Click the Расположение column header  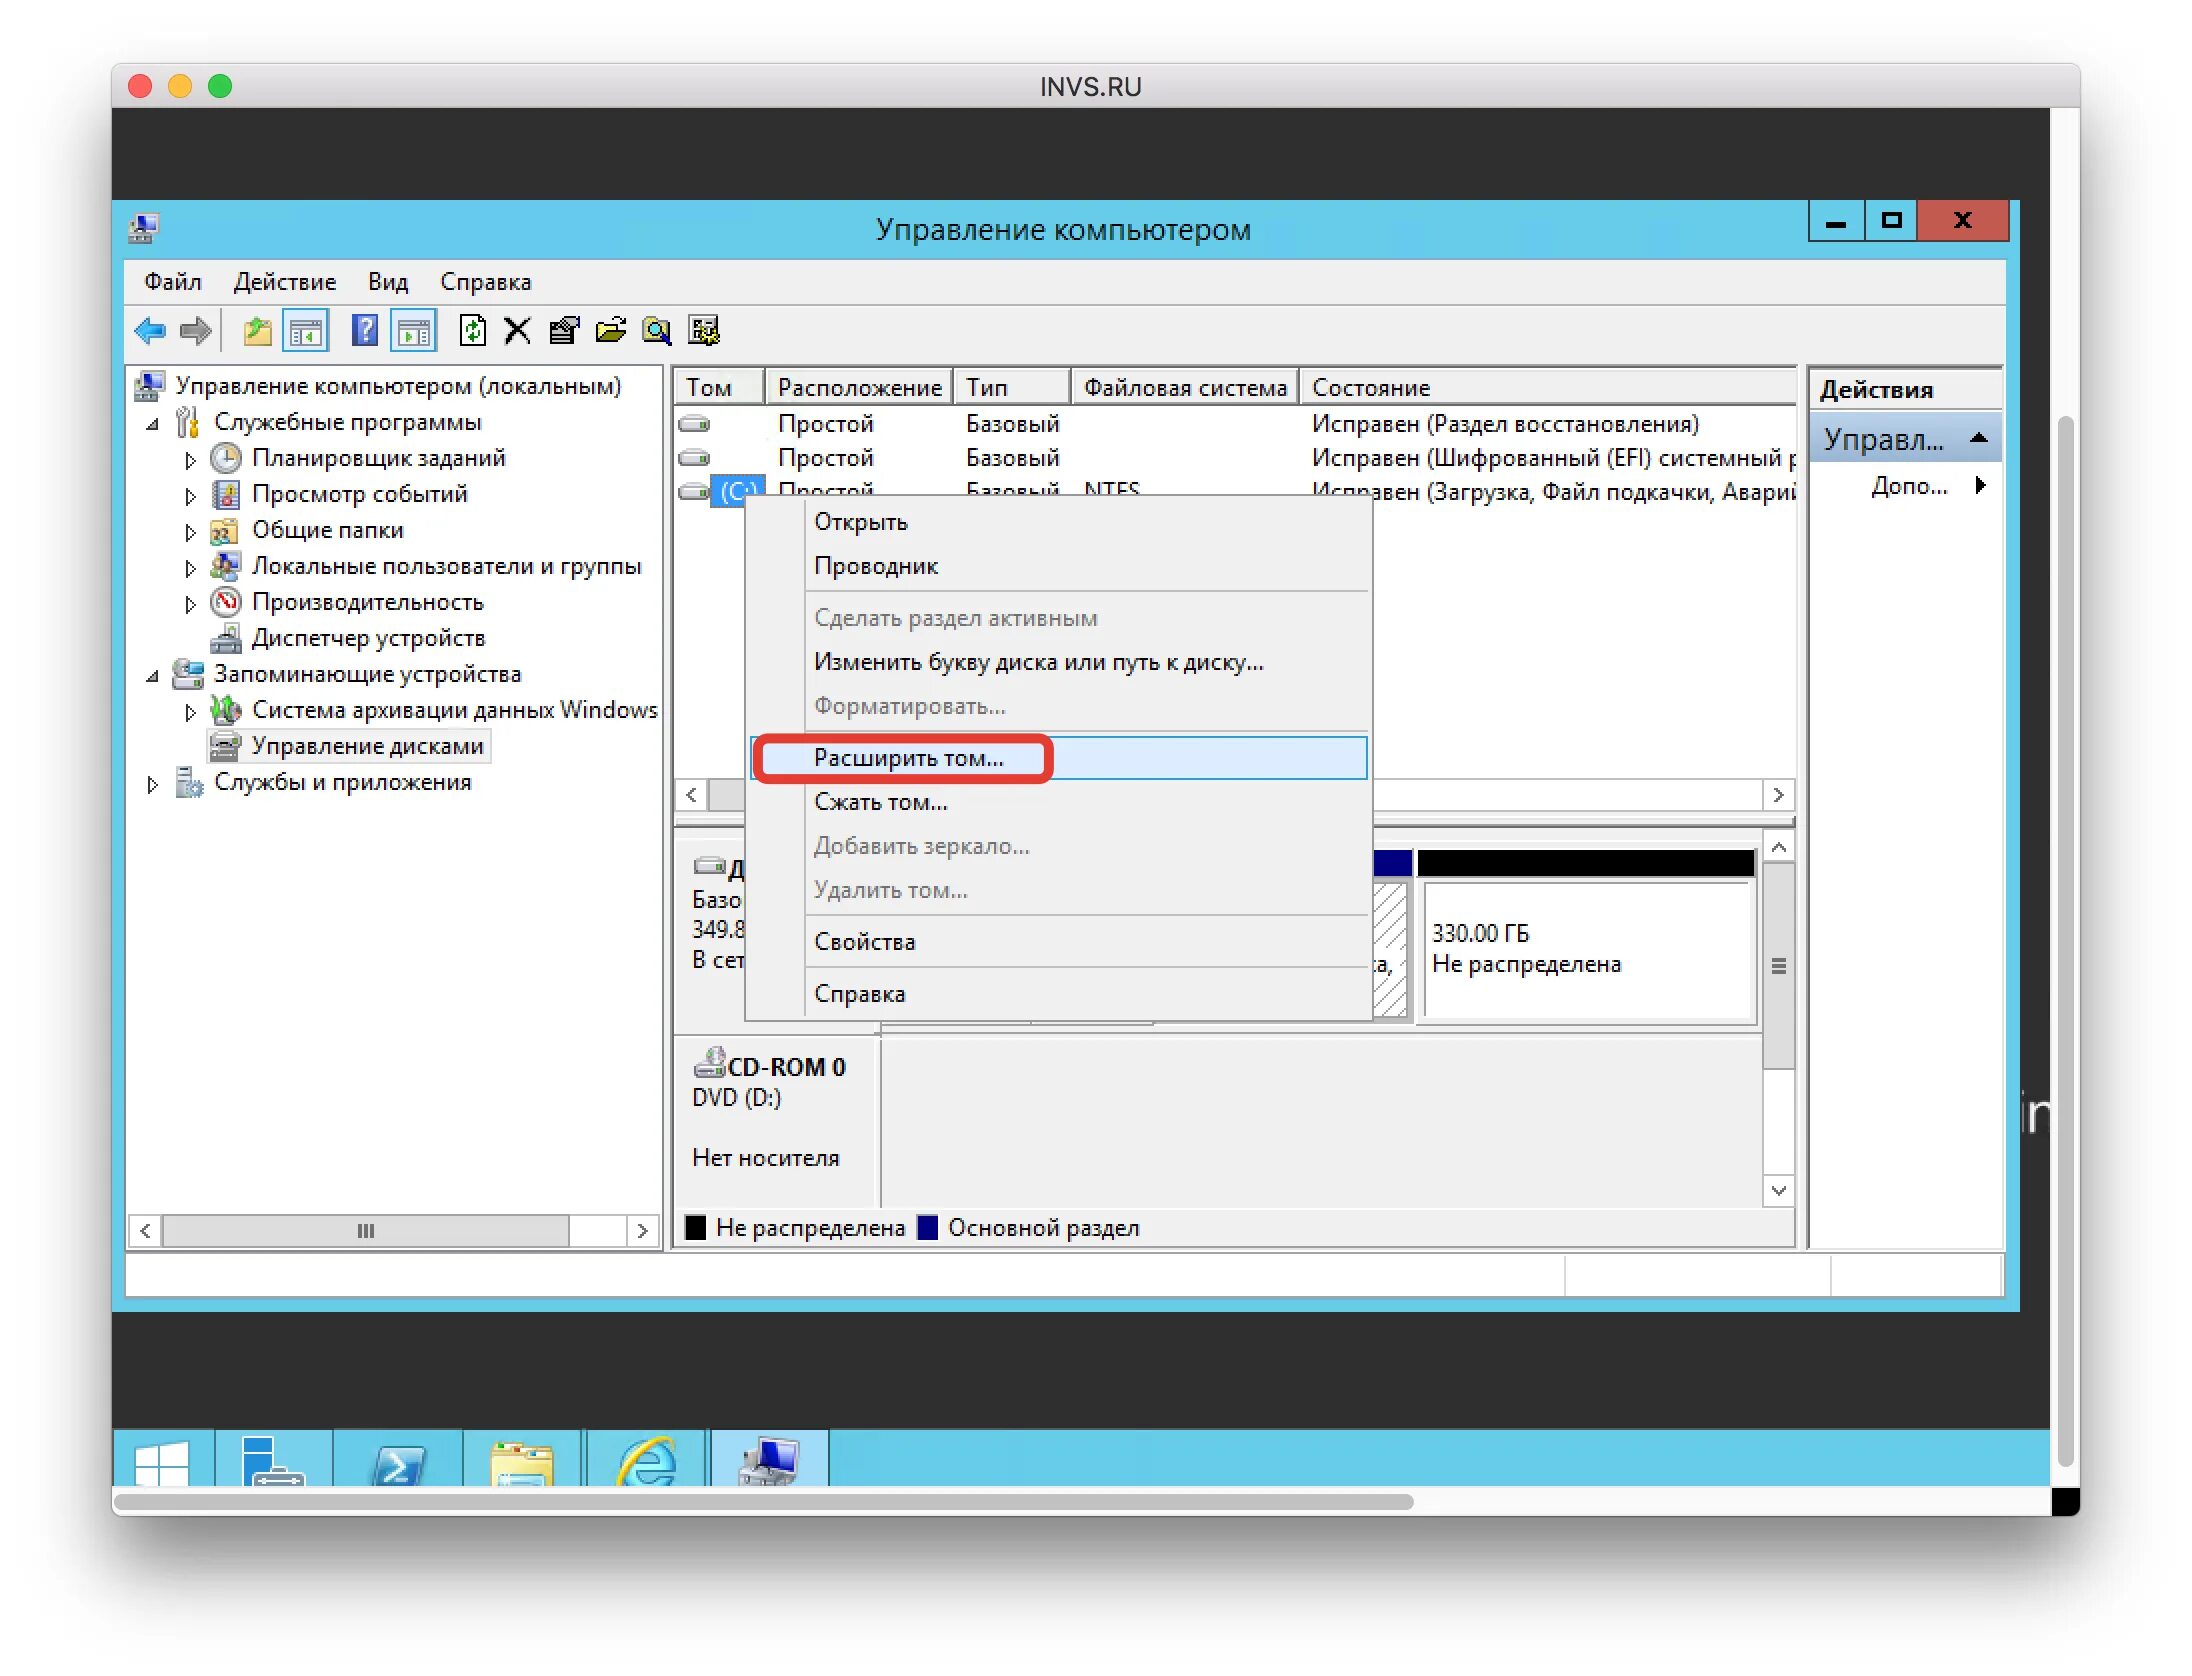coord(859,388)
